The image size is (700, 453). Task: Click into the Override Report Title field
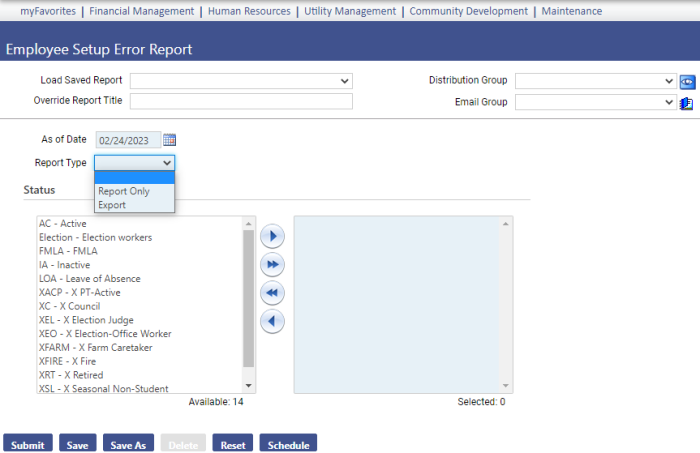pyautogui.click(x=241, y=101)
